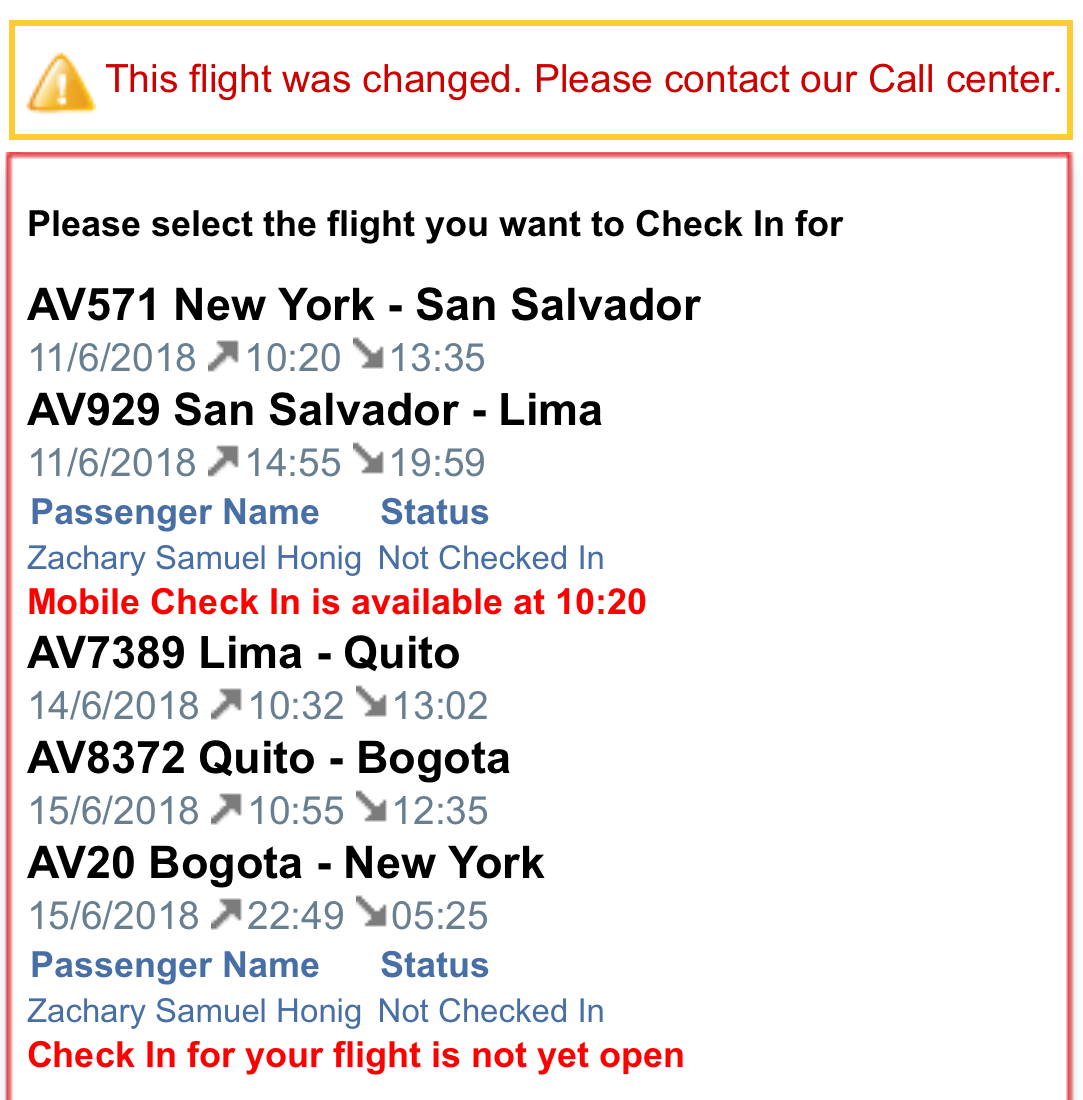Click the flight changed call center warning
1083x1100 pixels.
coord(583,79)
